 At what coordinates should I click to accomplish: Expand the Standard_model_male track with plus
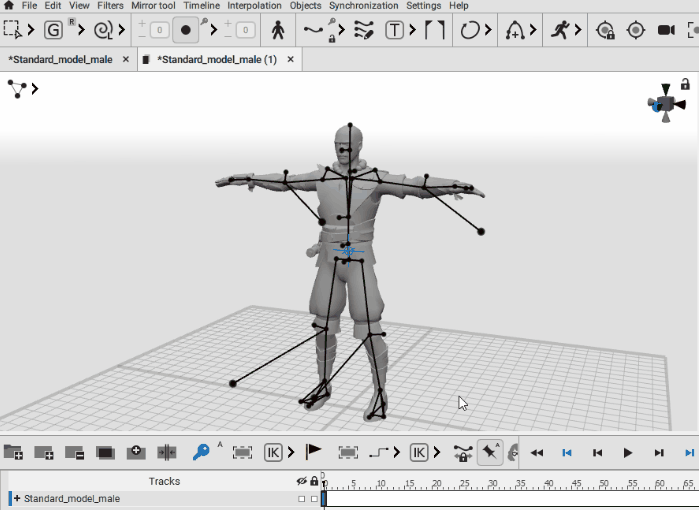click(17, 498)
